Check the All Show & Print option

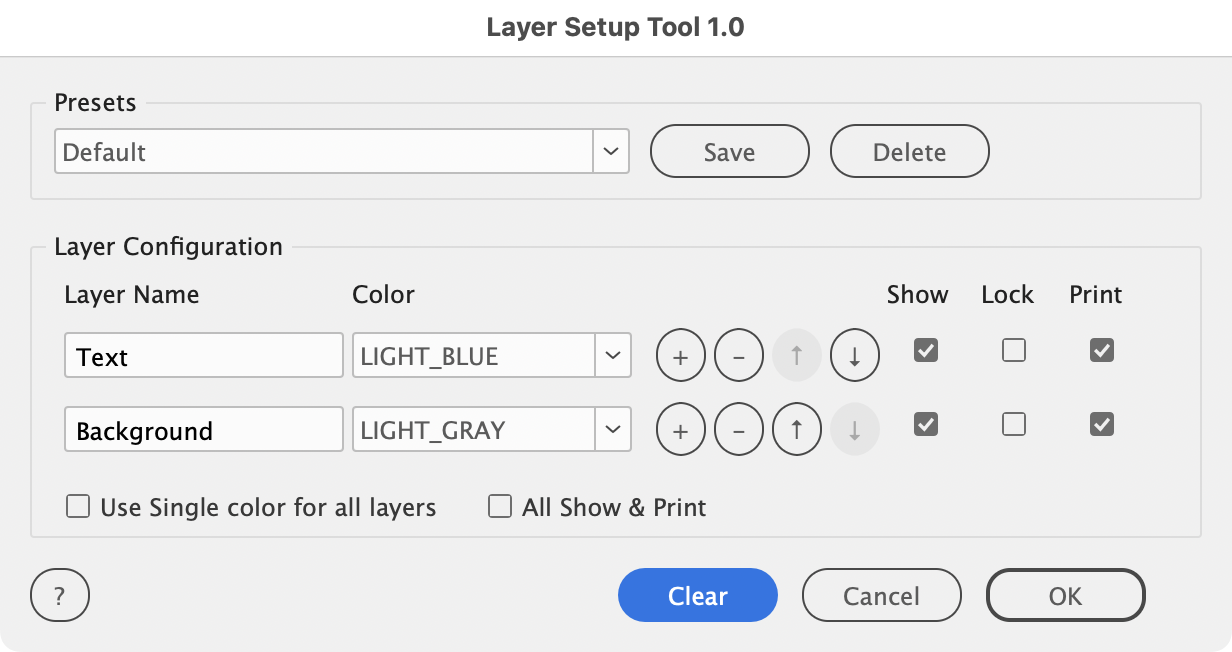point(500,507)
